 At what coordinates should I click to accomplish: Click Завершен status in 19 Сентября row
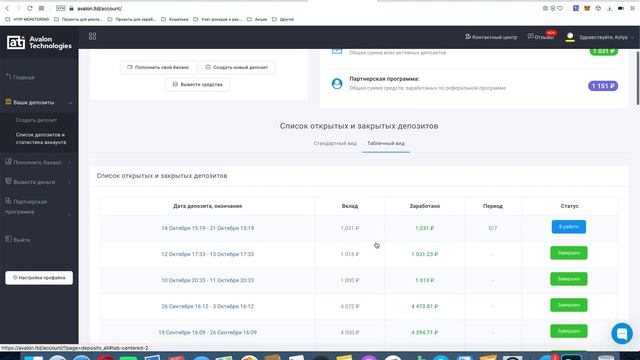[x=569, y=331]
